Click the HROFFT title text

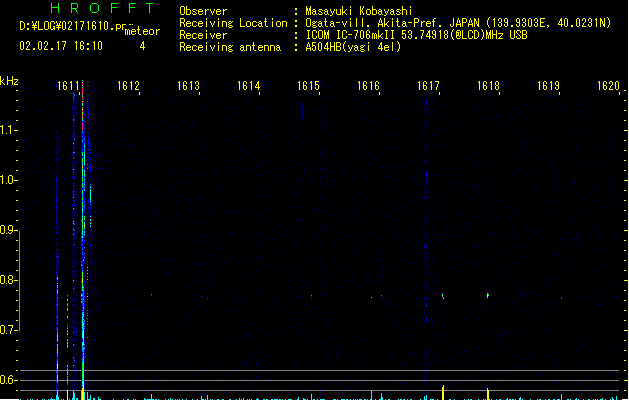coord(102,8)
